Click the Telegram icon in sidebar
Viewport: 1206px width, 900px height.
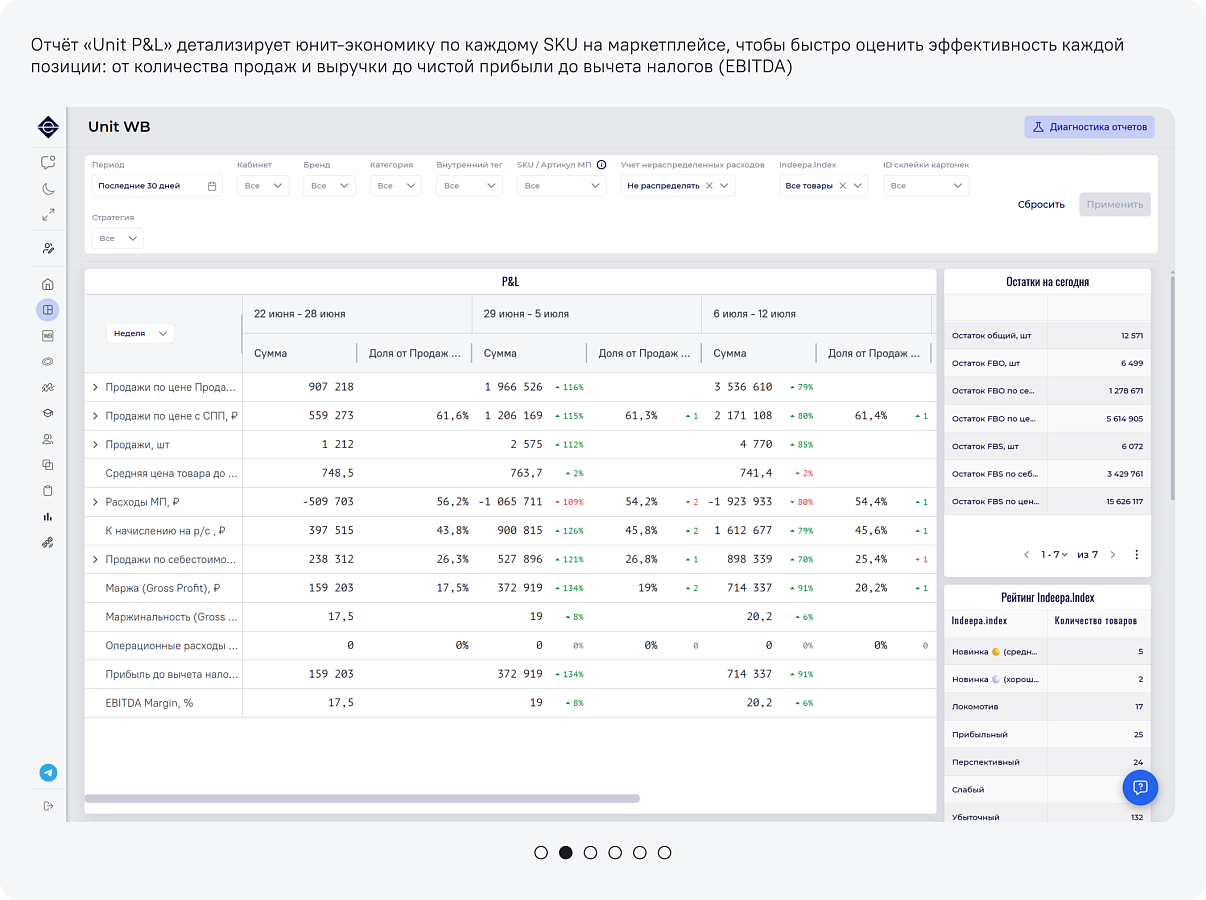pyautogui.click(x=48, y=773)
